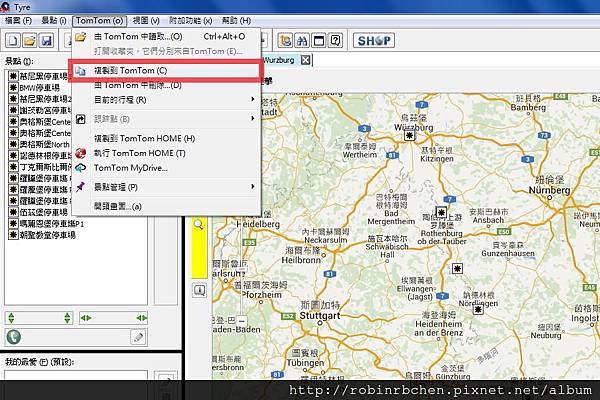Screen dimensions: 600x400
Task: Click the Ansbach label on the map
Action: tap(488, 220)
